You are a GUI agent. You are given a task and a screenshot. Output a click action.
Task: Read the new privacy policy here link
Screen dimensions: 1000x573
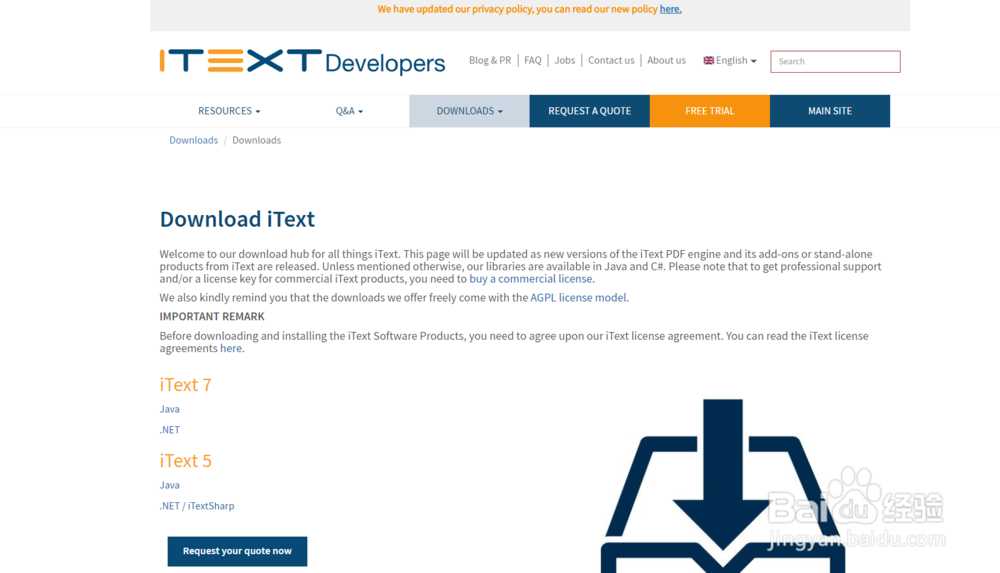click(670, 9)
